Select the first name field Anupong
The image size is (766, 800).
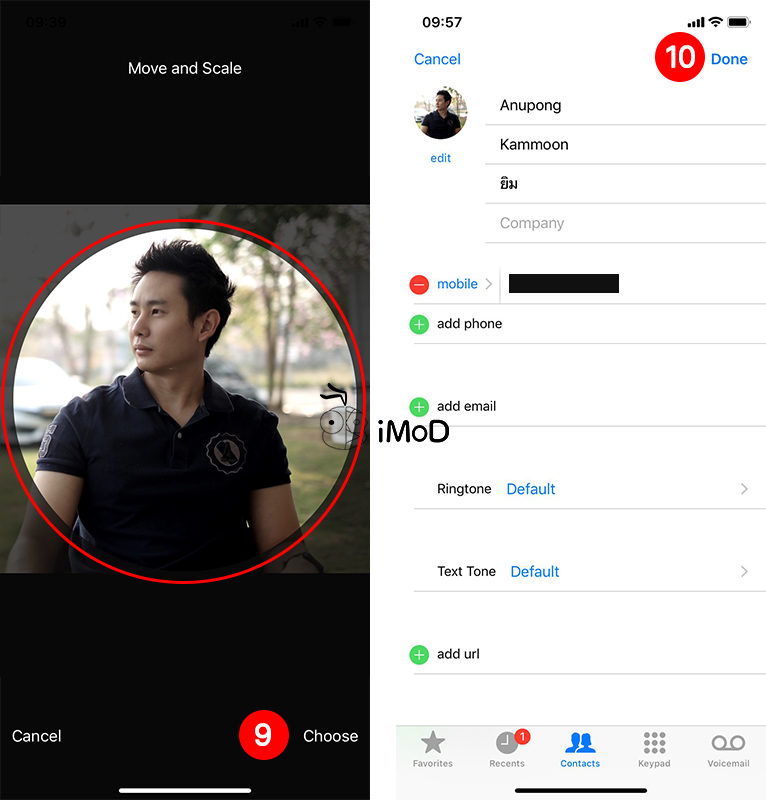tap(625, 105)
